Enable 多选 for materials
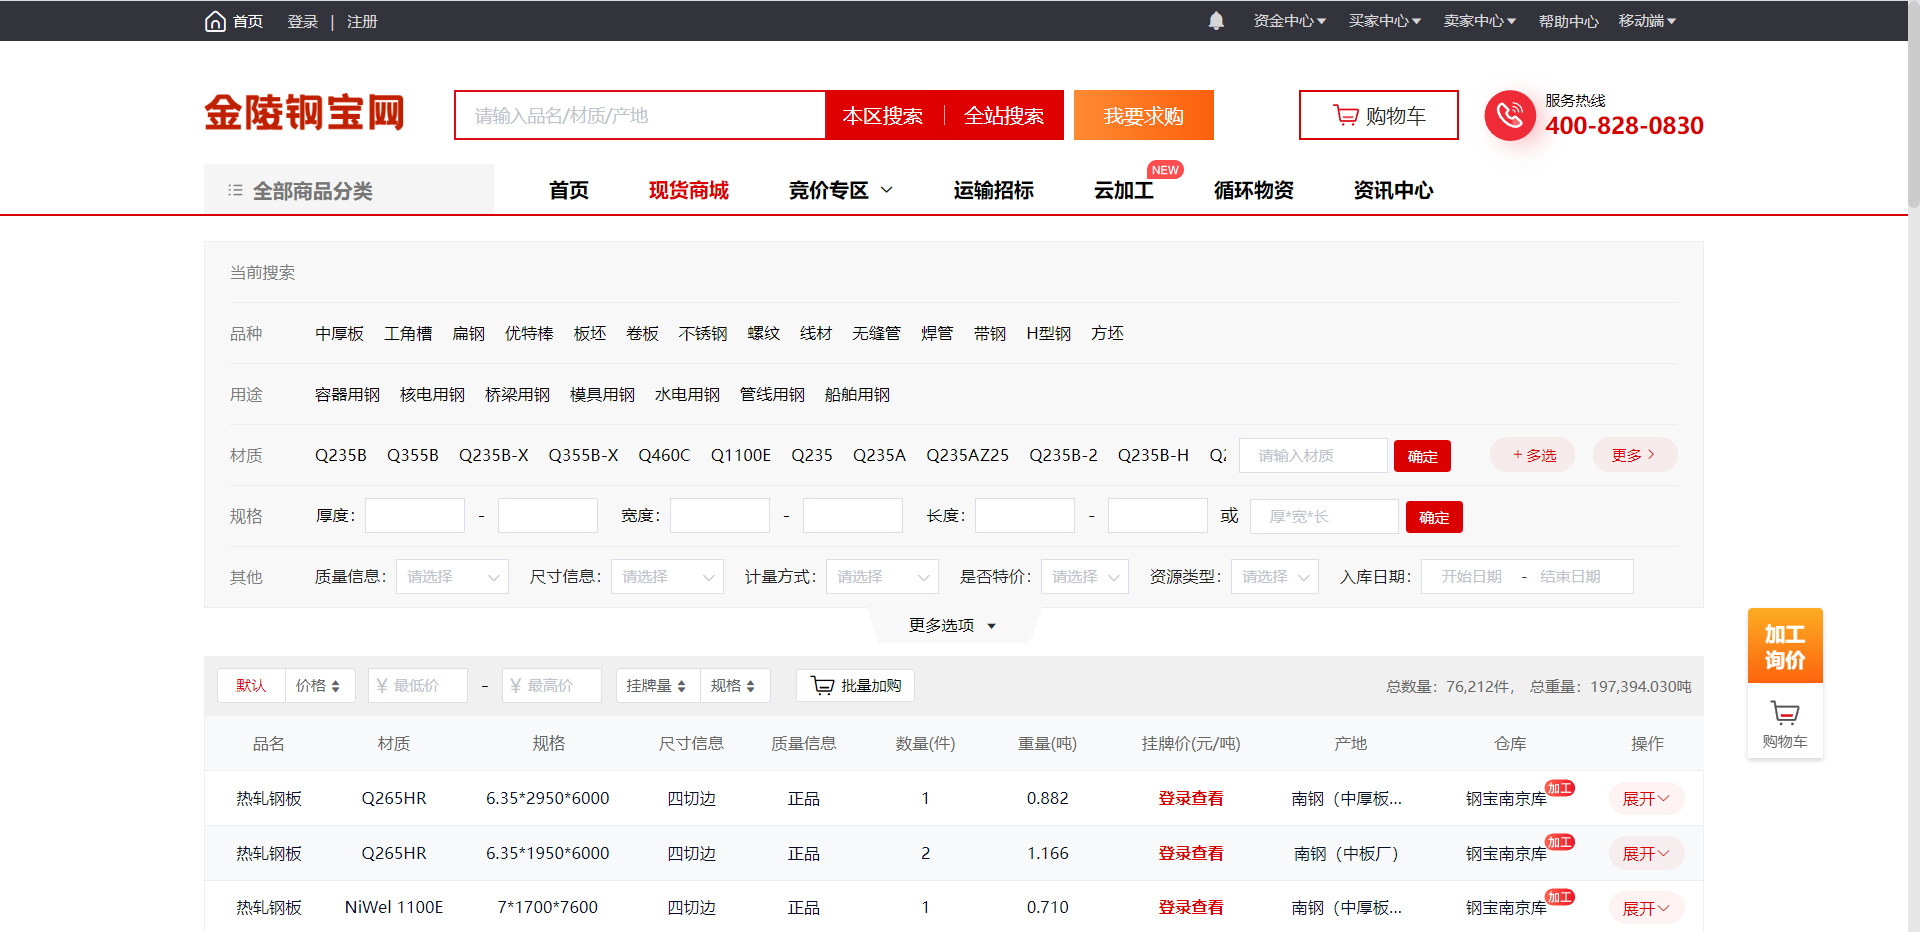 (x=1533, y=455)
